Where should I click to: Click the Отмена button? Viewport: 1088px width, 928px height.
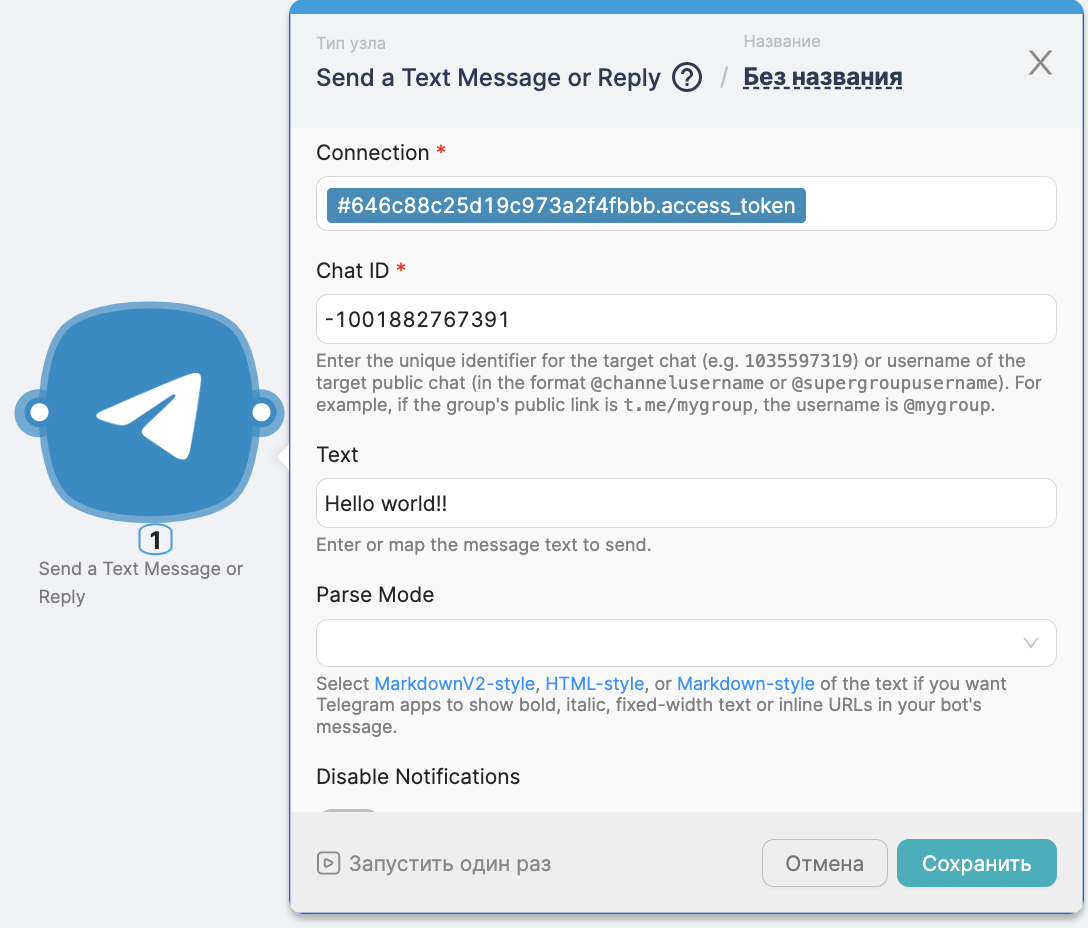824,863
